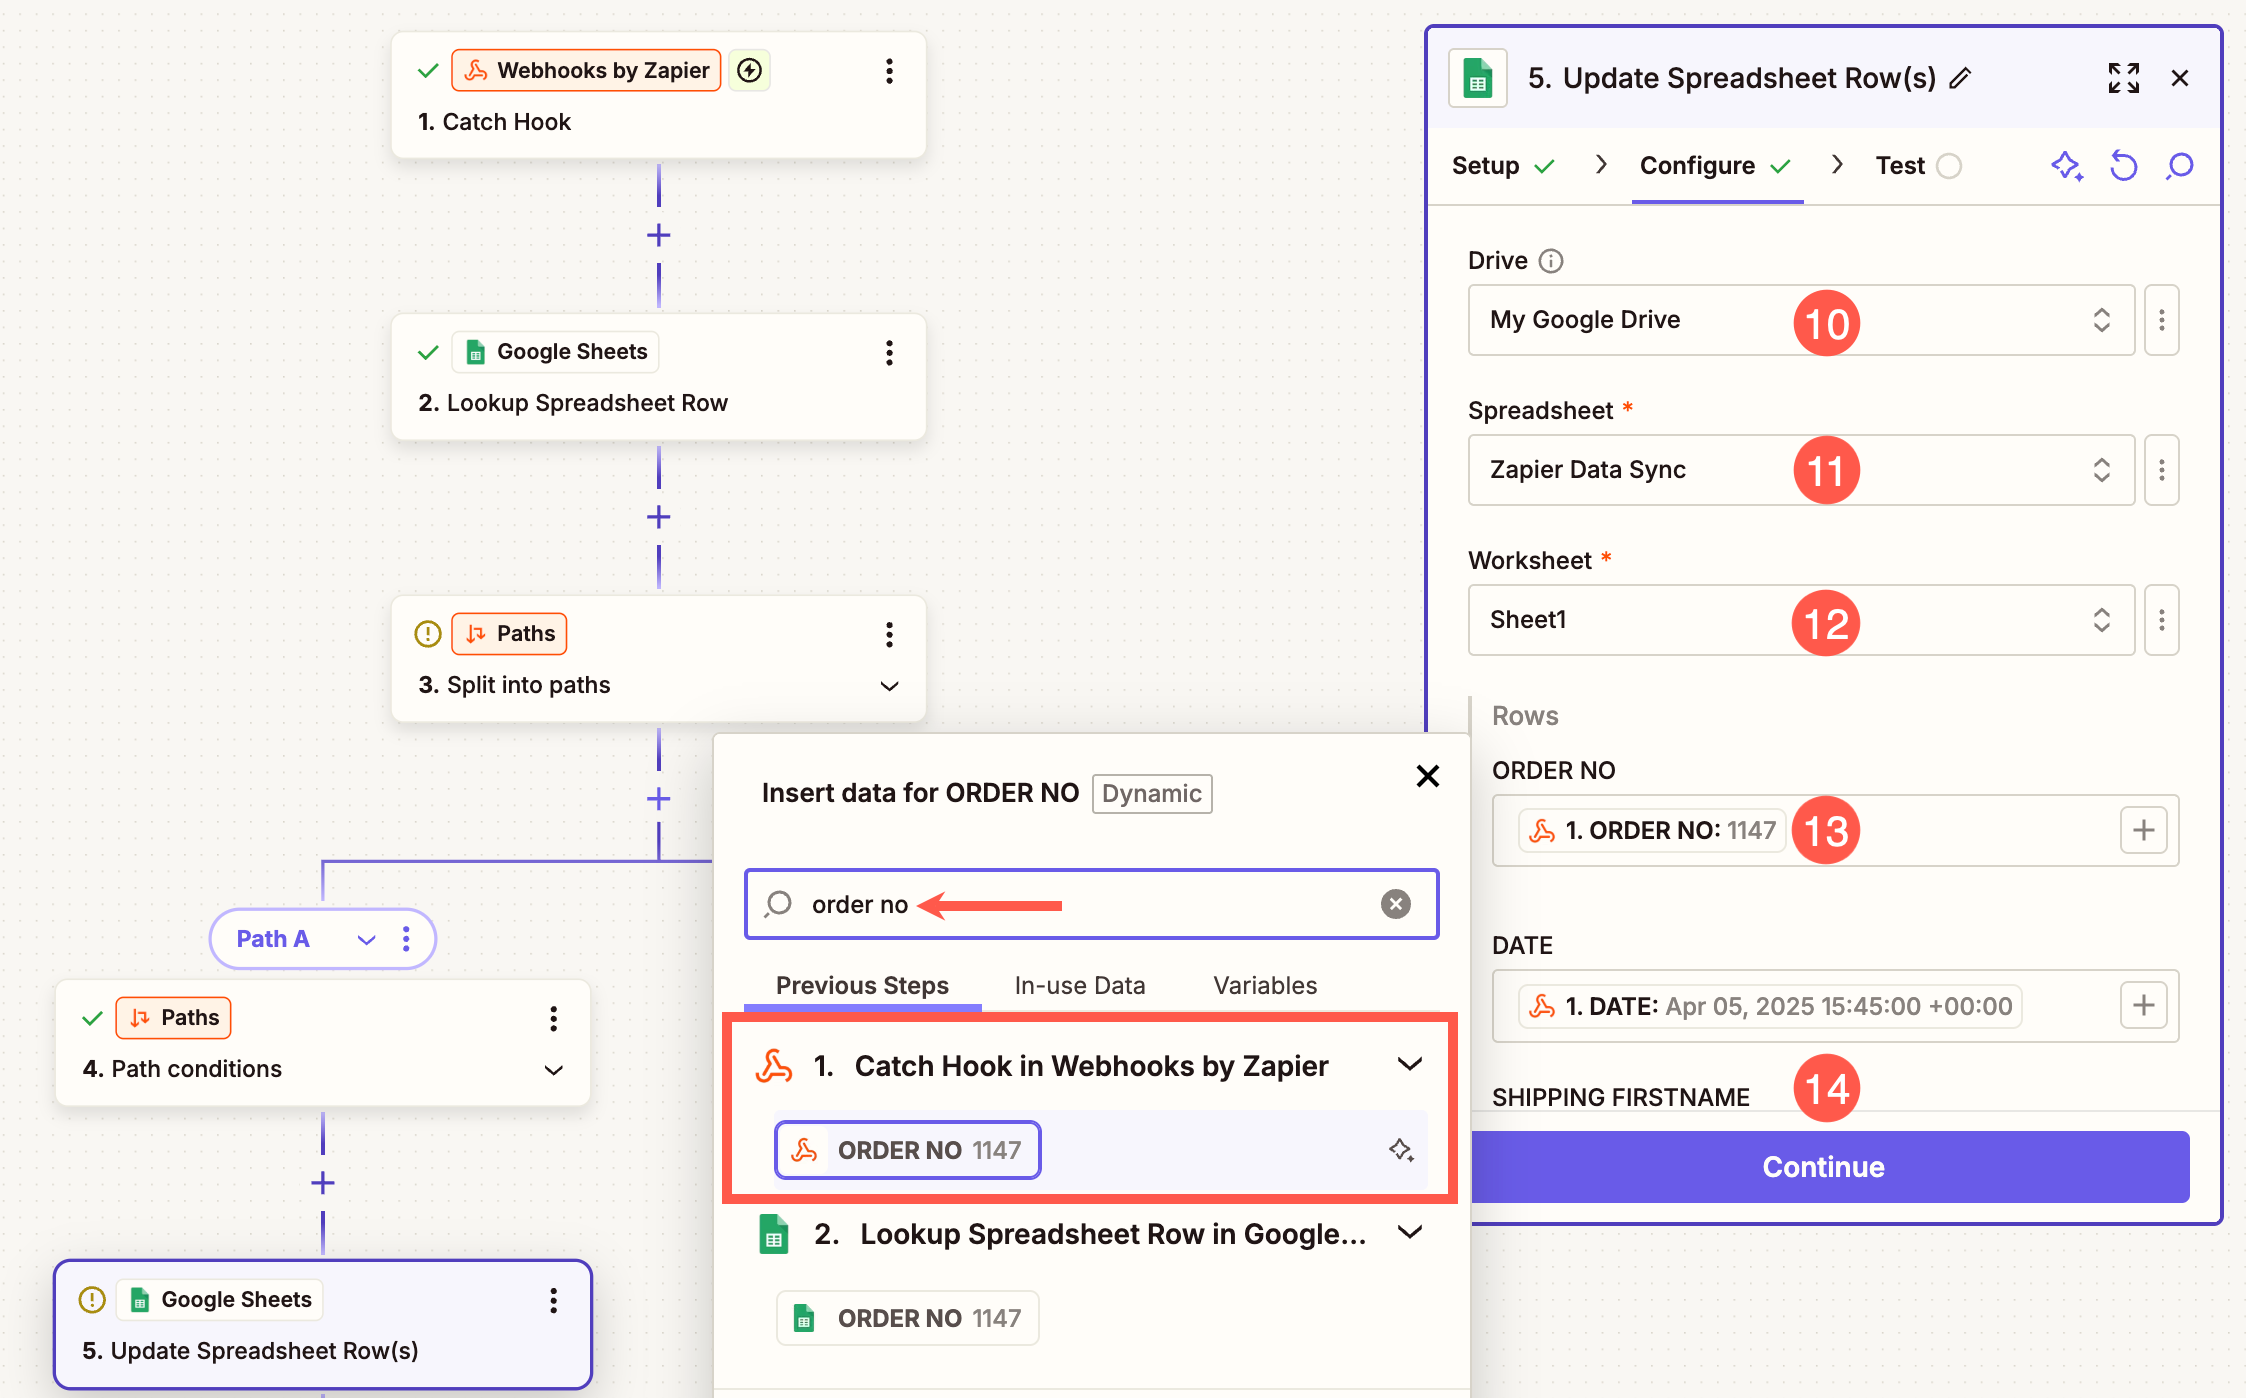Select the '2. Lookup Spreadsheet Row' step card
The height and width of the screenshot is (1398, 2246).
coord(658,378)
